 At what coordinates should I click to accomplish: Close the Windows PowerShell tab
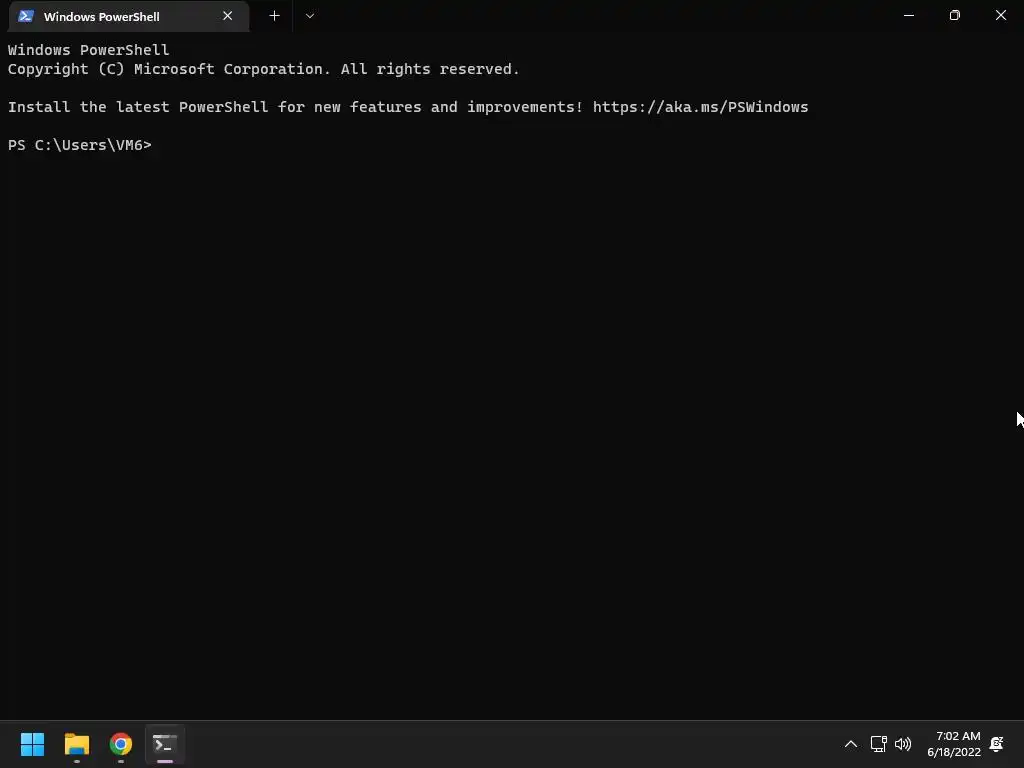point(227,16)
